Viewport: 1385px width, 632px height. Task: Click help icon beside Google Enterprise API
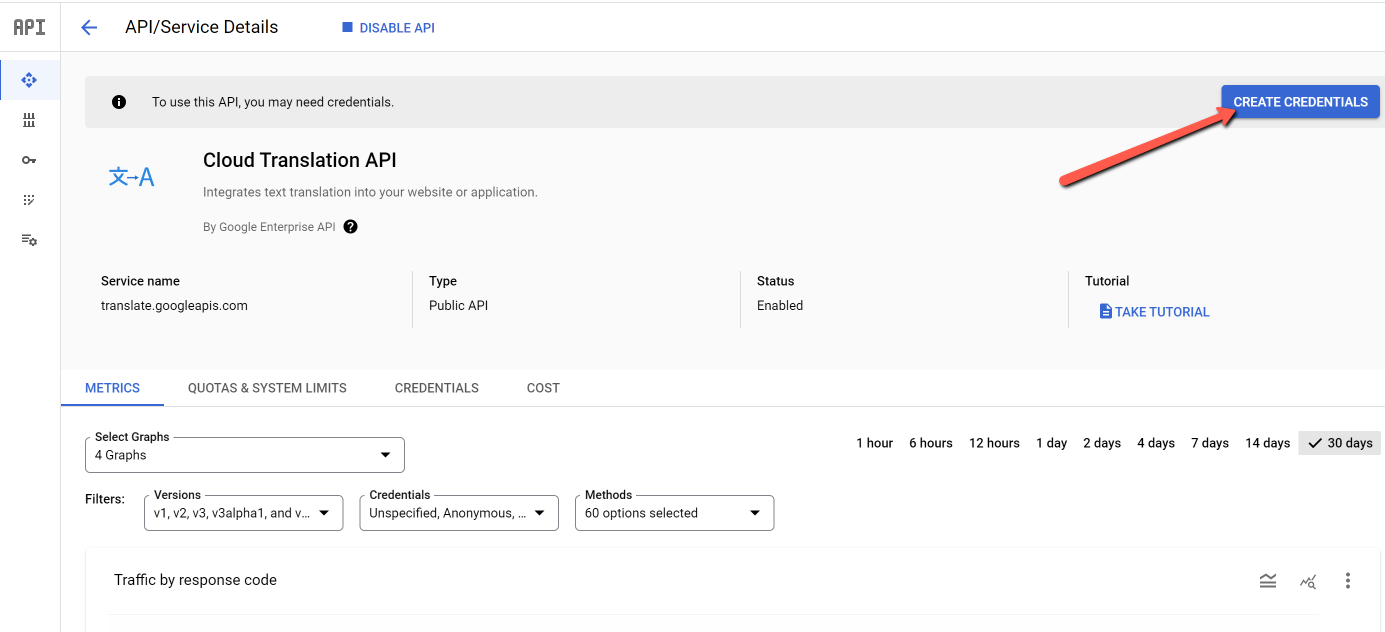click(350, 227)
